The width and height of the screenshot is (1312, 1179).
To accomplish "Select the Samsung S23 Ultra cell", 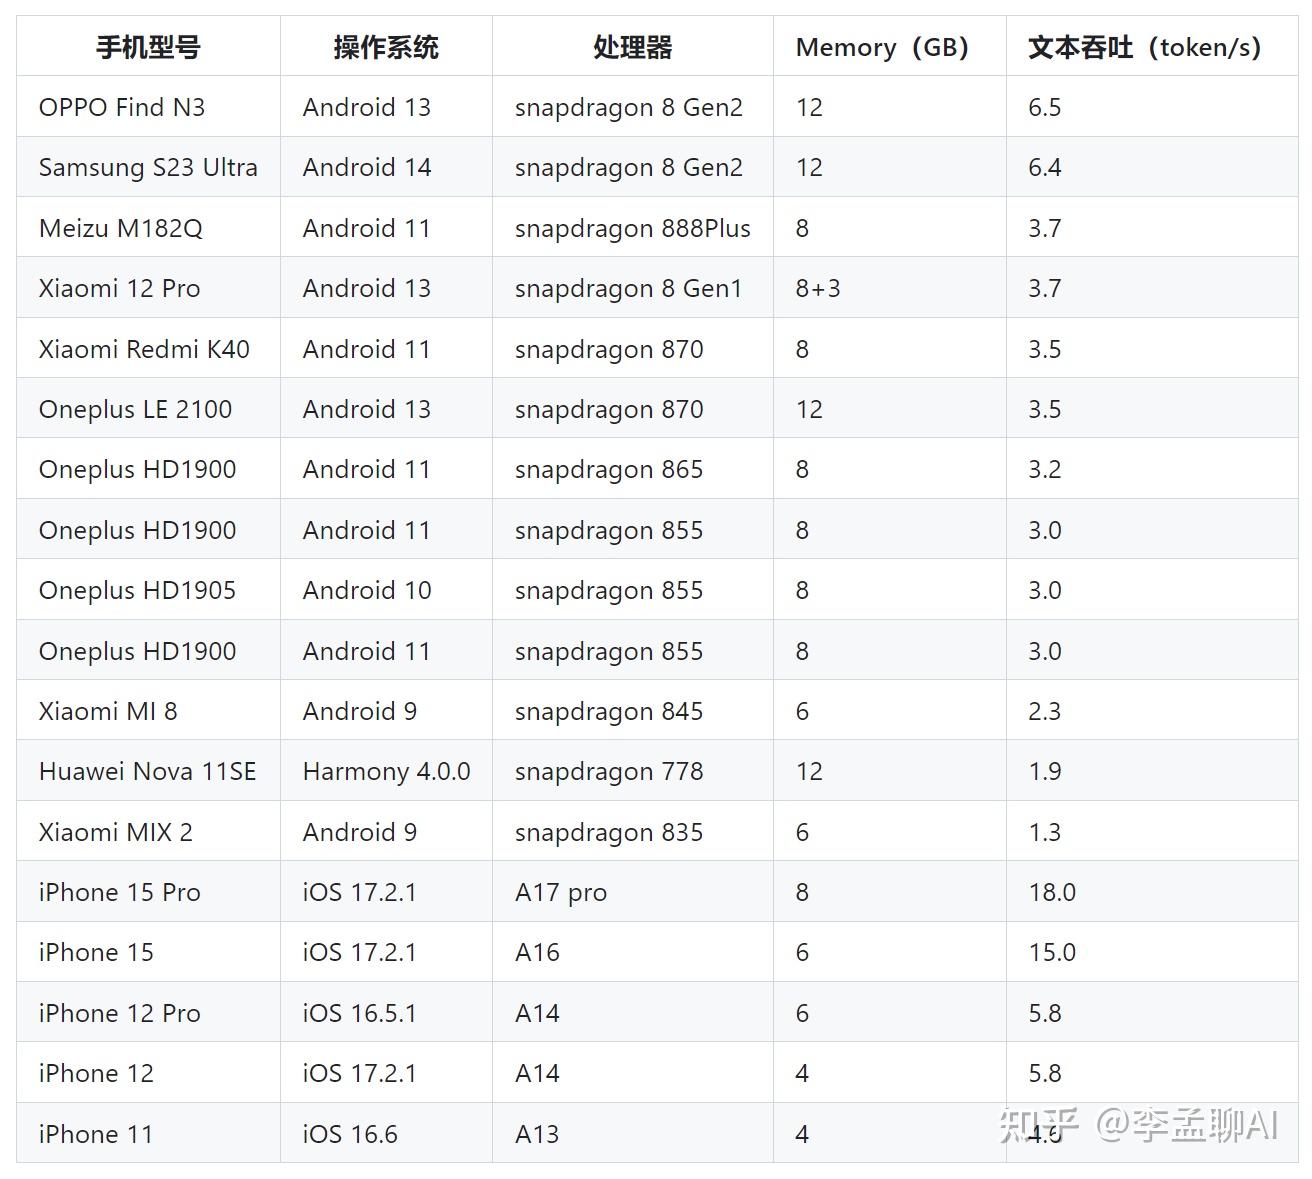I will 148,167.
